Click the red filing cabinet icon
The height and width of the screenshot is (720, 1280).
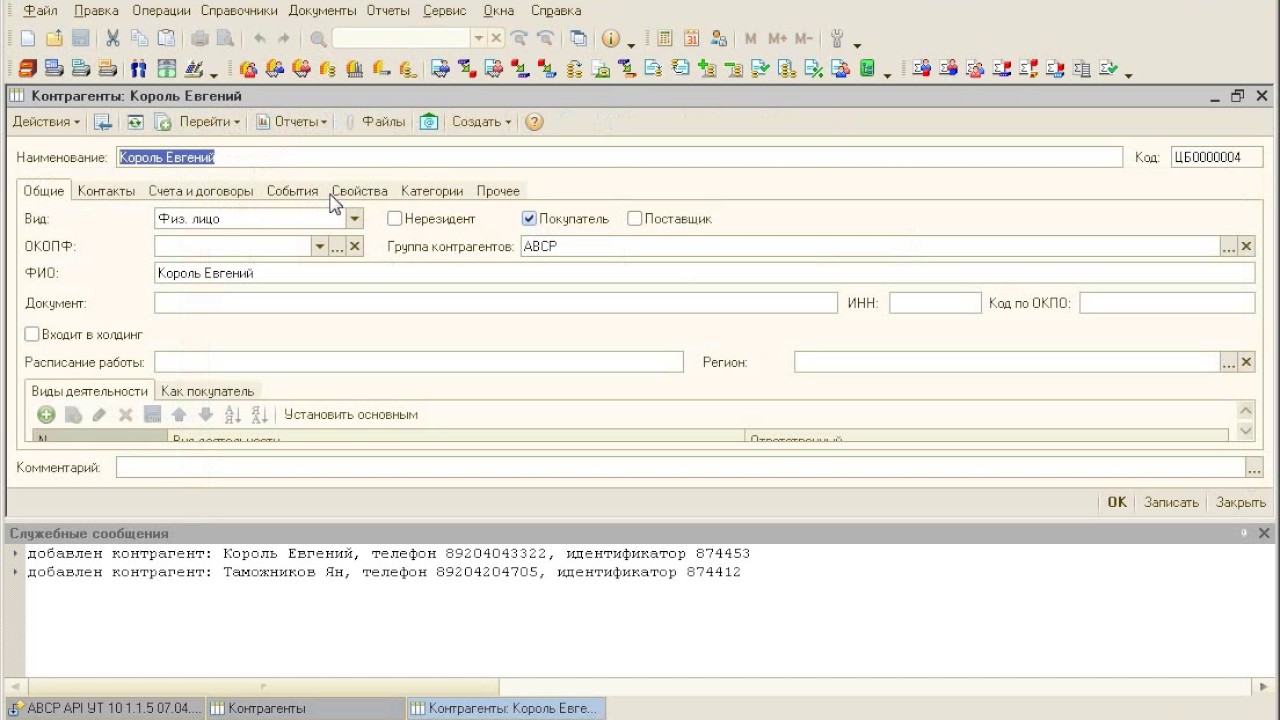27,69
